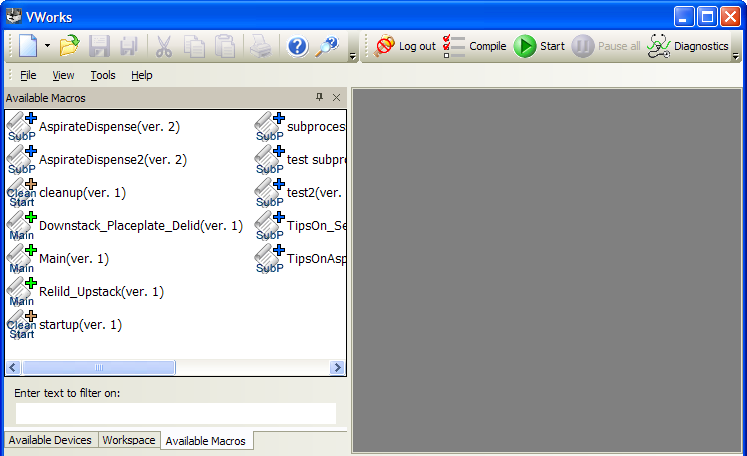
Task: Select the AspirateDispense2(ver. 2) macro icon
Action: click(x=22, y=159)
